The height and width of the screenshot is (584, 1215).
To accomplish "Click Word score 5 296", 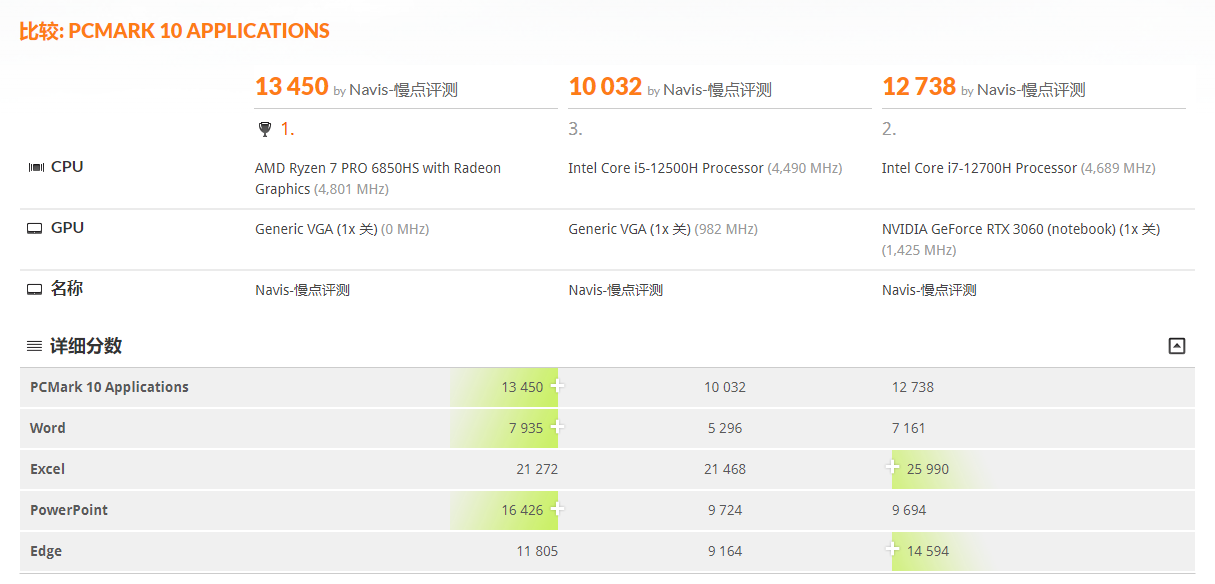I will (725, 428).
